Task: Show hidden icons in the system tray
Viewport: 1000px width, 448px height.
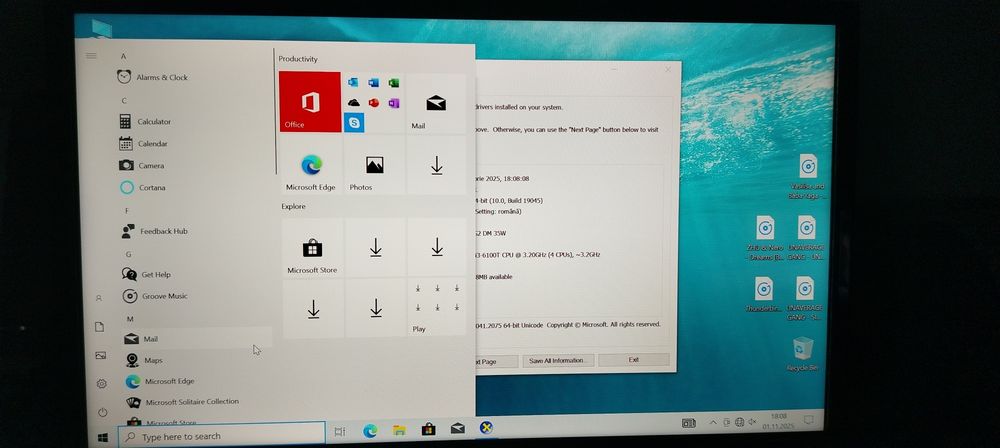Action: click(713, 422)
